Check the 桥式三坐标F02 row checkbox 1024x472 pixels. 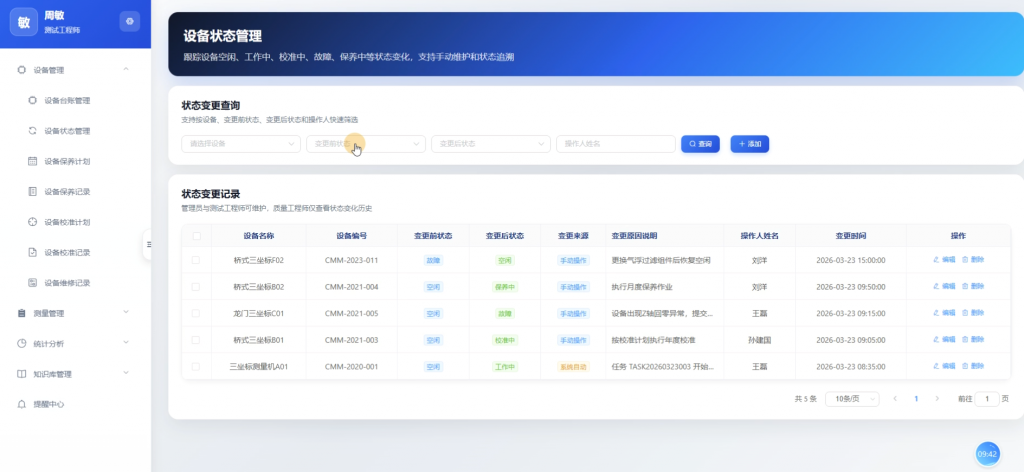(x=196, y=260)
